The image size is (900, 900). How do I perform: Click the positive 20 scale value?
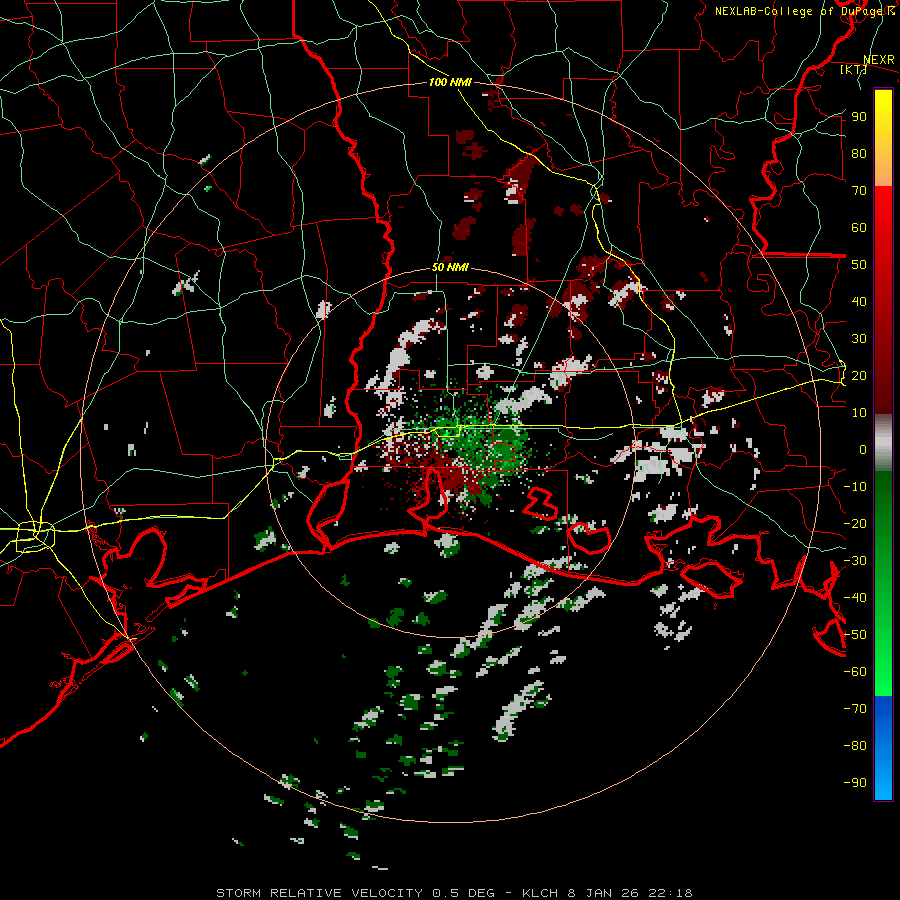(x=859, y=375)
